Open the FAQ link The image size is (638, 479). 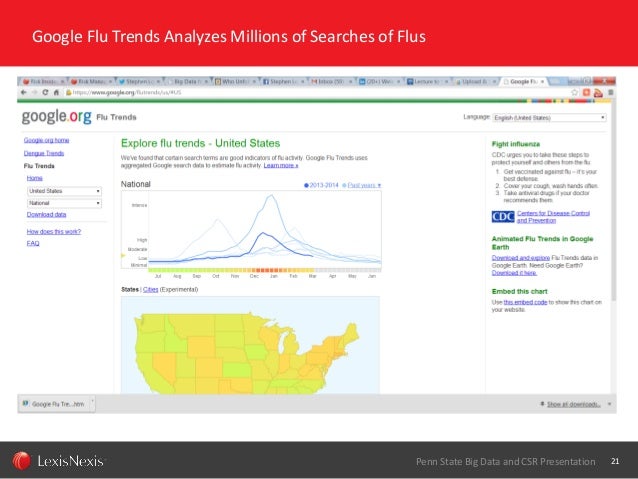[x=33, y=243]
